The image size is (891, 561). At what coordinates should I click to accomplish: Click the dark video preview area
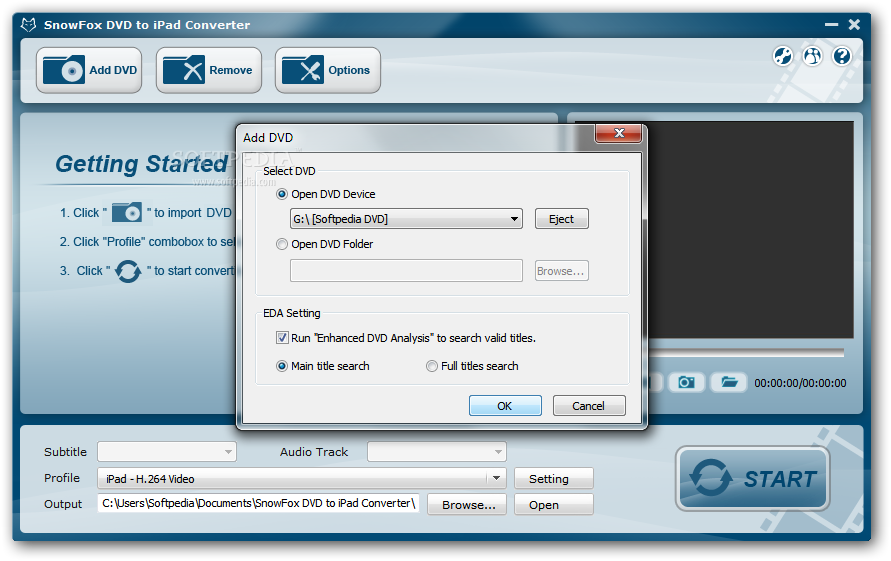click(x=750, y=230)
